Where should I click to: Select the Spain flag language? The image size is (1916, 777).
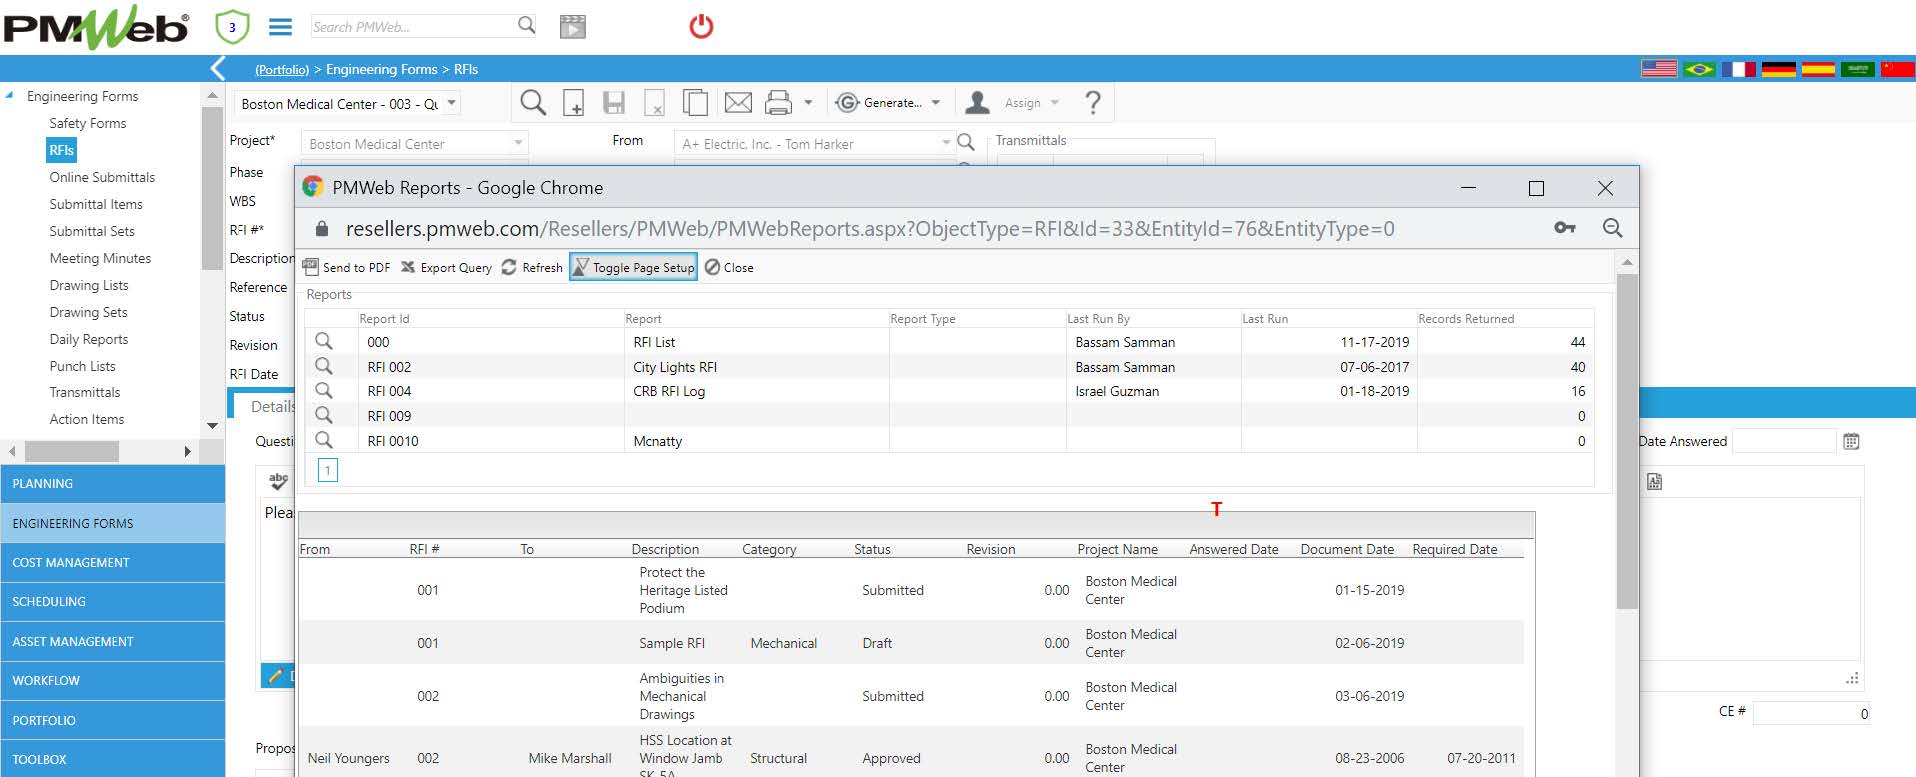pos(1818,69)
